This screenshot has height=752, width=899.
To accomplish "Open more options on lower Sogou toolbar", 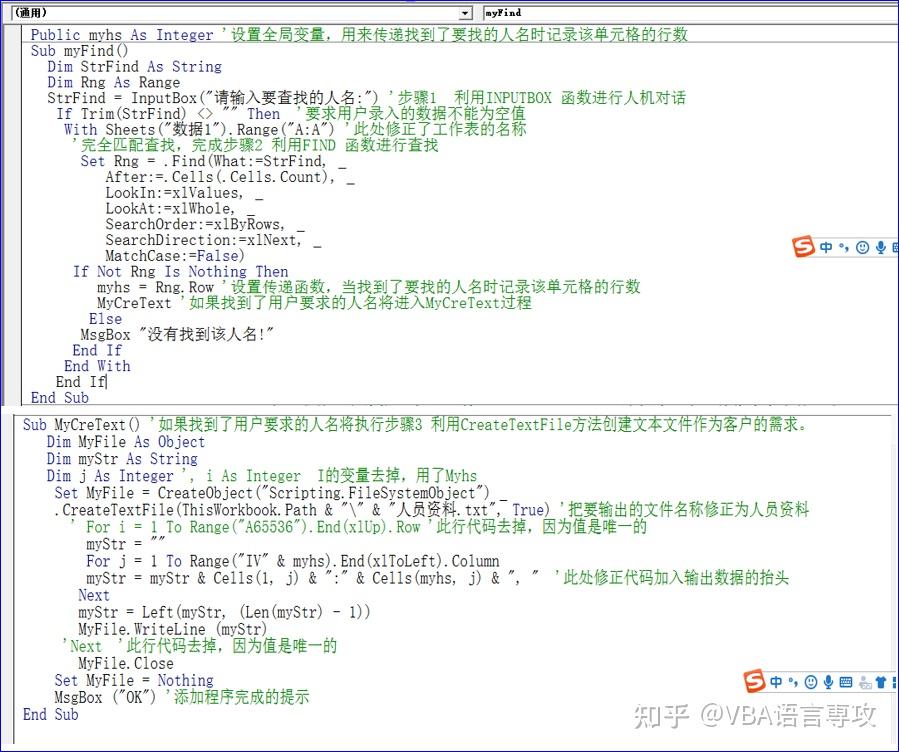I will [894, 682].
